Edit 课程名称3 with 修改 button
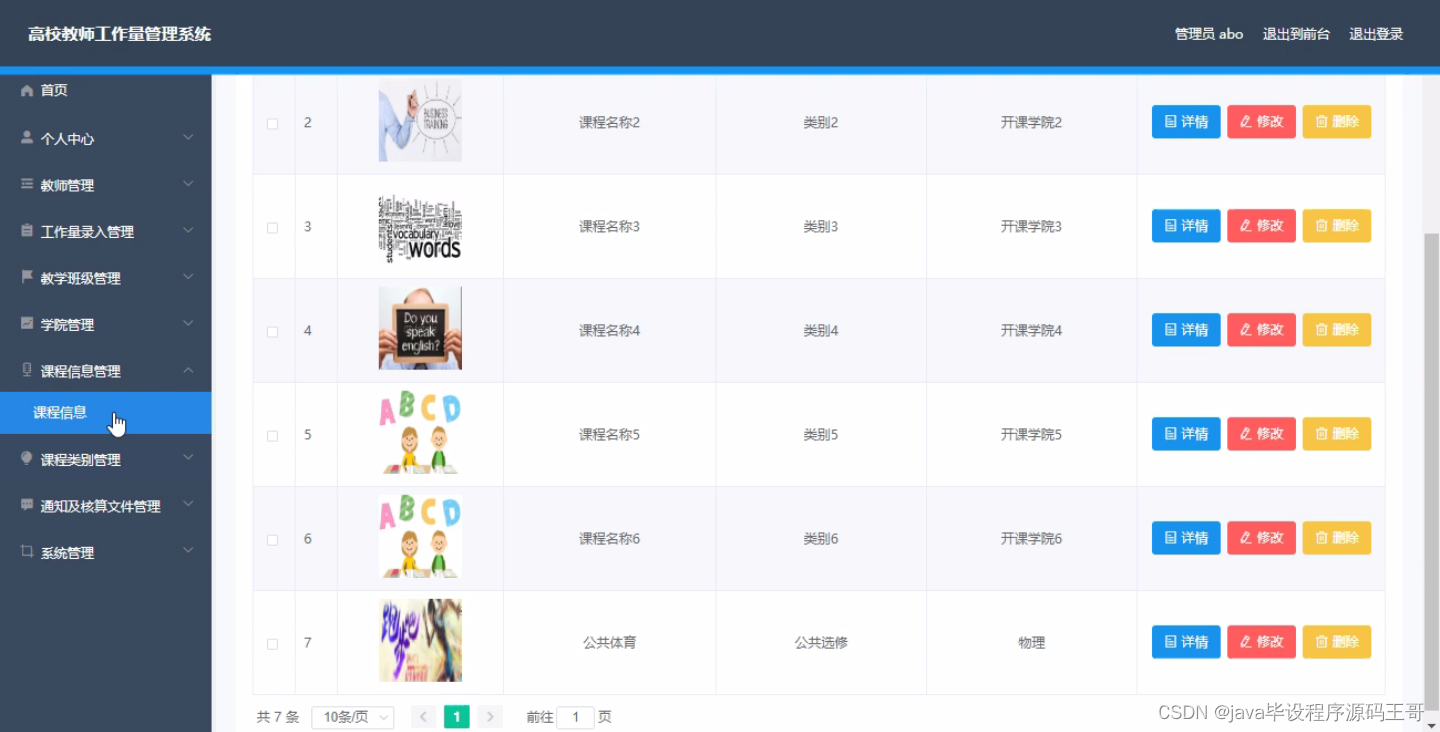The height and width of the screenshot is (732, 1440). [x=1261, y=226]
